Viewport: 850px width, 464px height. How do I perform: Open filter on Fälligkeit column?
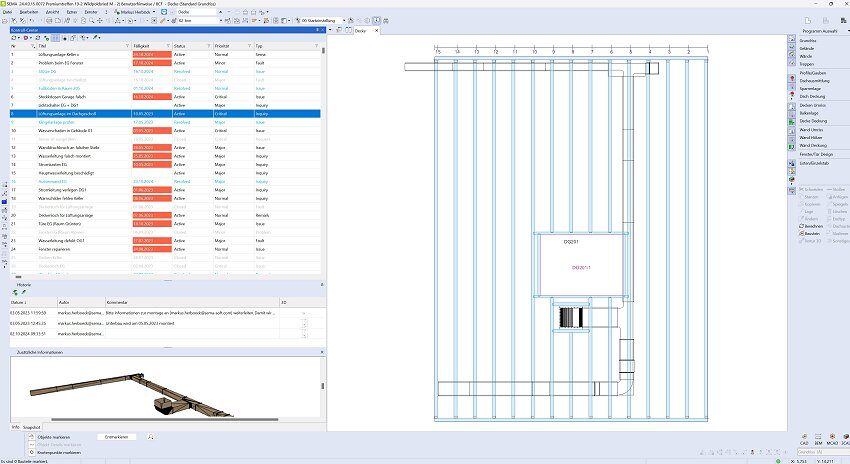(x=168, y=46)
